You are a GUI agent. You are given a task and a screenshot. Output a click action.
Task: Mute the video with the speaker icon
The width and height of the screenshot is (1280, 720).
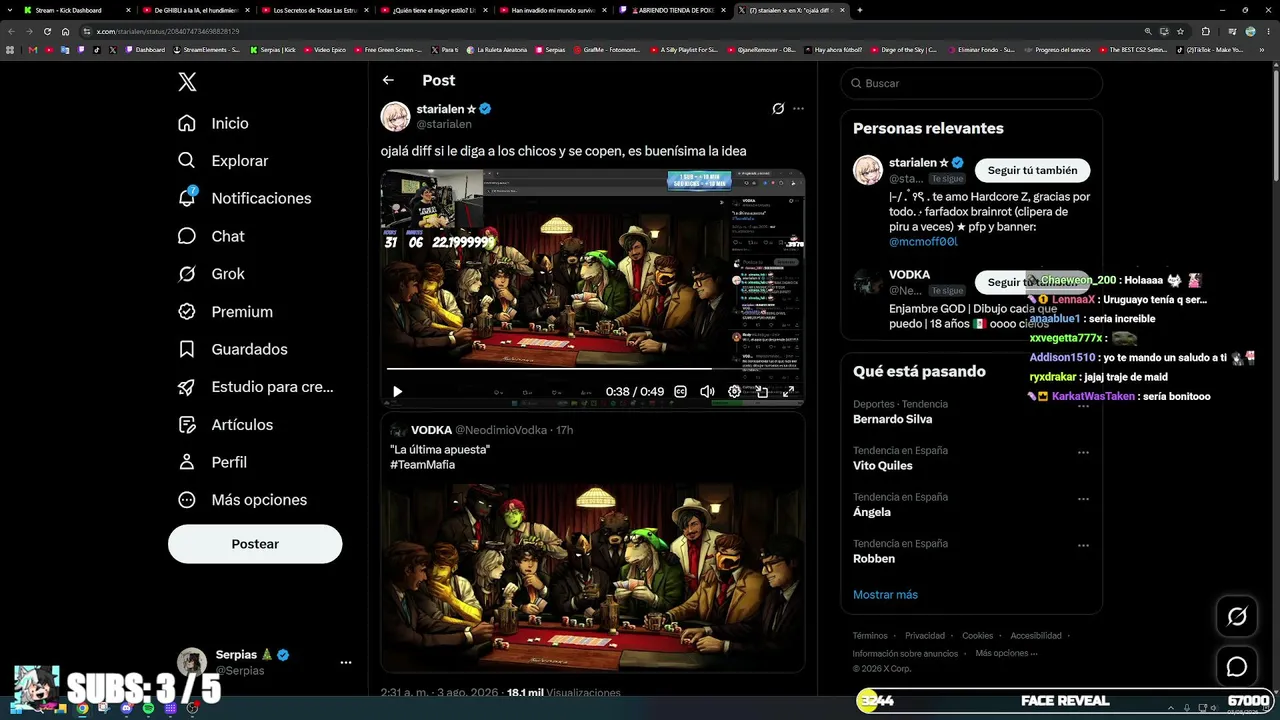click(707, 392)
